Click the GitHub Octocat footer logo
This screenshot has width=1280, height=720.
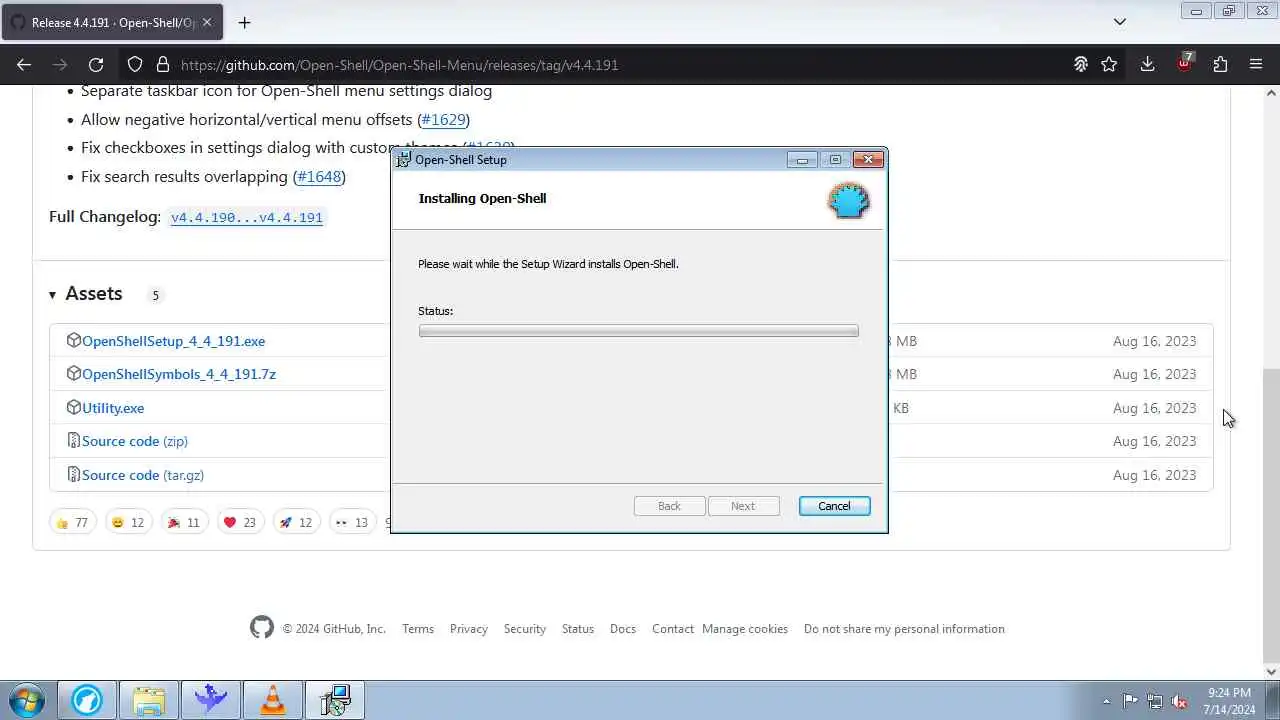(x=262, y=628)
